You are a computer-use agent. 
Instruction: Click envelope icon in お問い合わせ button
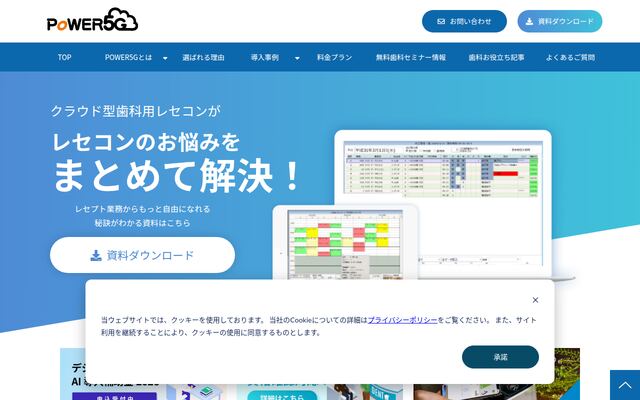(x=441, y=22)
